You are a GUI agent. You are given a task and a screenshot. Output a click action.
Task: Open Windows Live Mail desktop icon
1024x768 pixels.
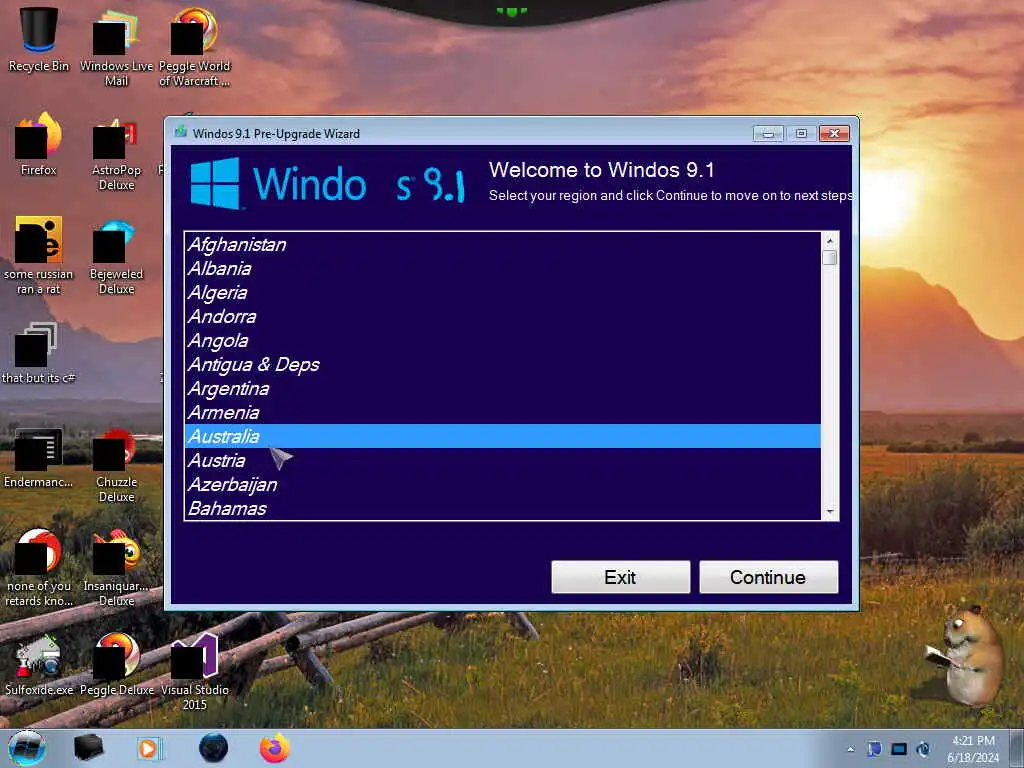(116, 46)
